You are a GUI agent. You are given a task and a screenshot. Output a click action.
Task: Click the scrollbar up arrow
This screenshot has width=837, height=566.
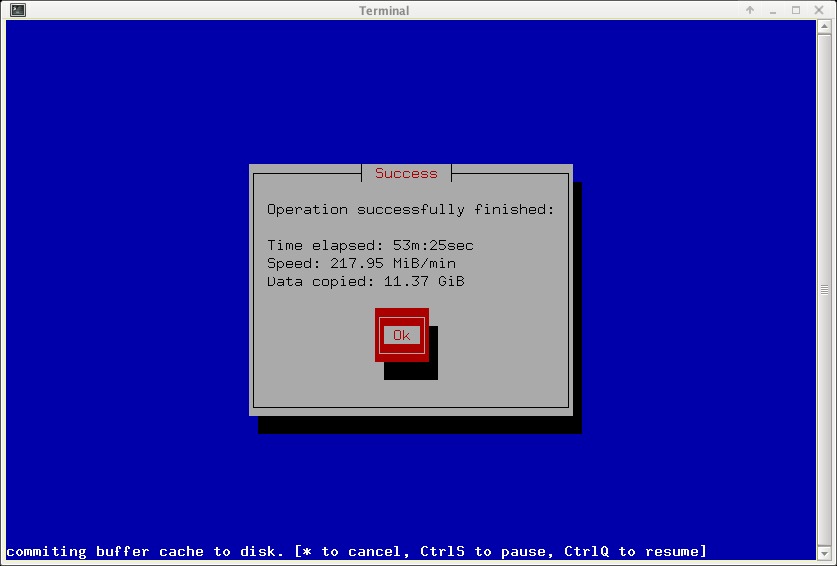[824, 26]
